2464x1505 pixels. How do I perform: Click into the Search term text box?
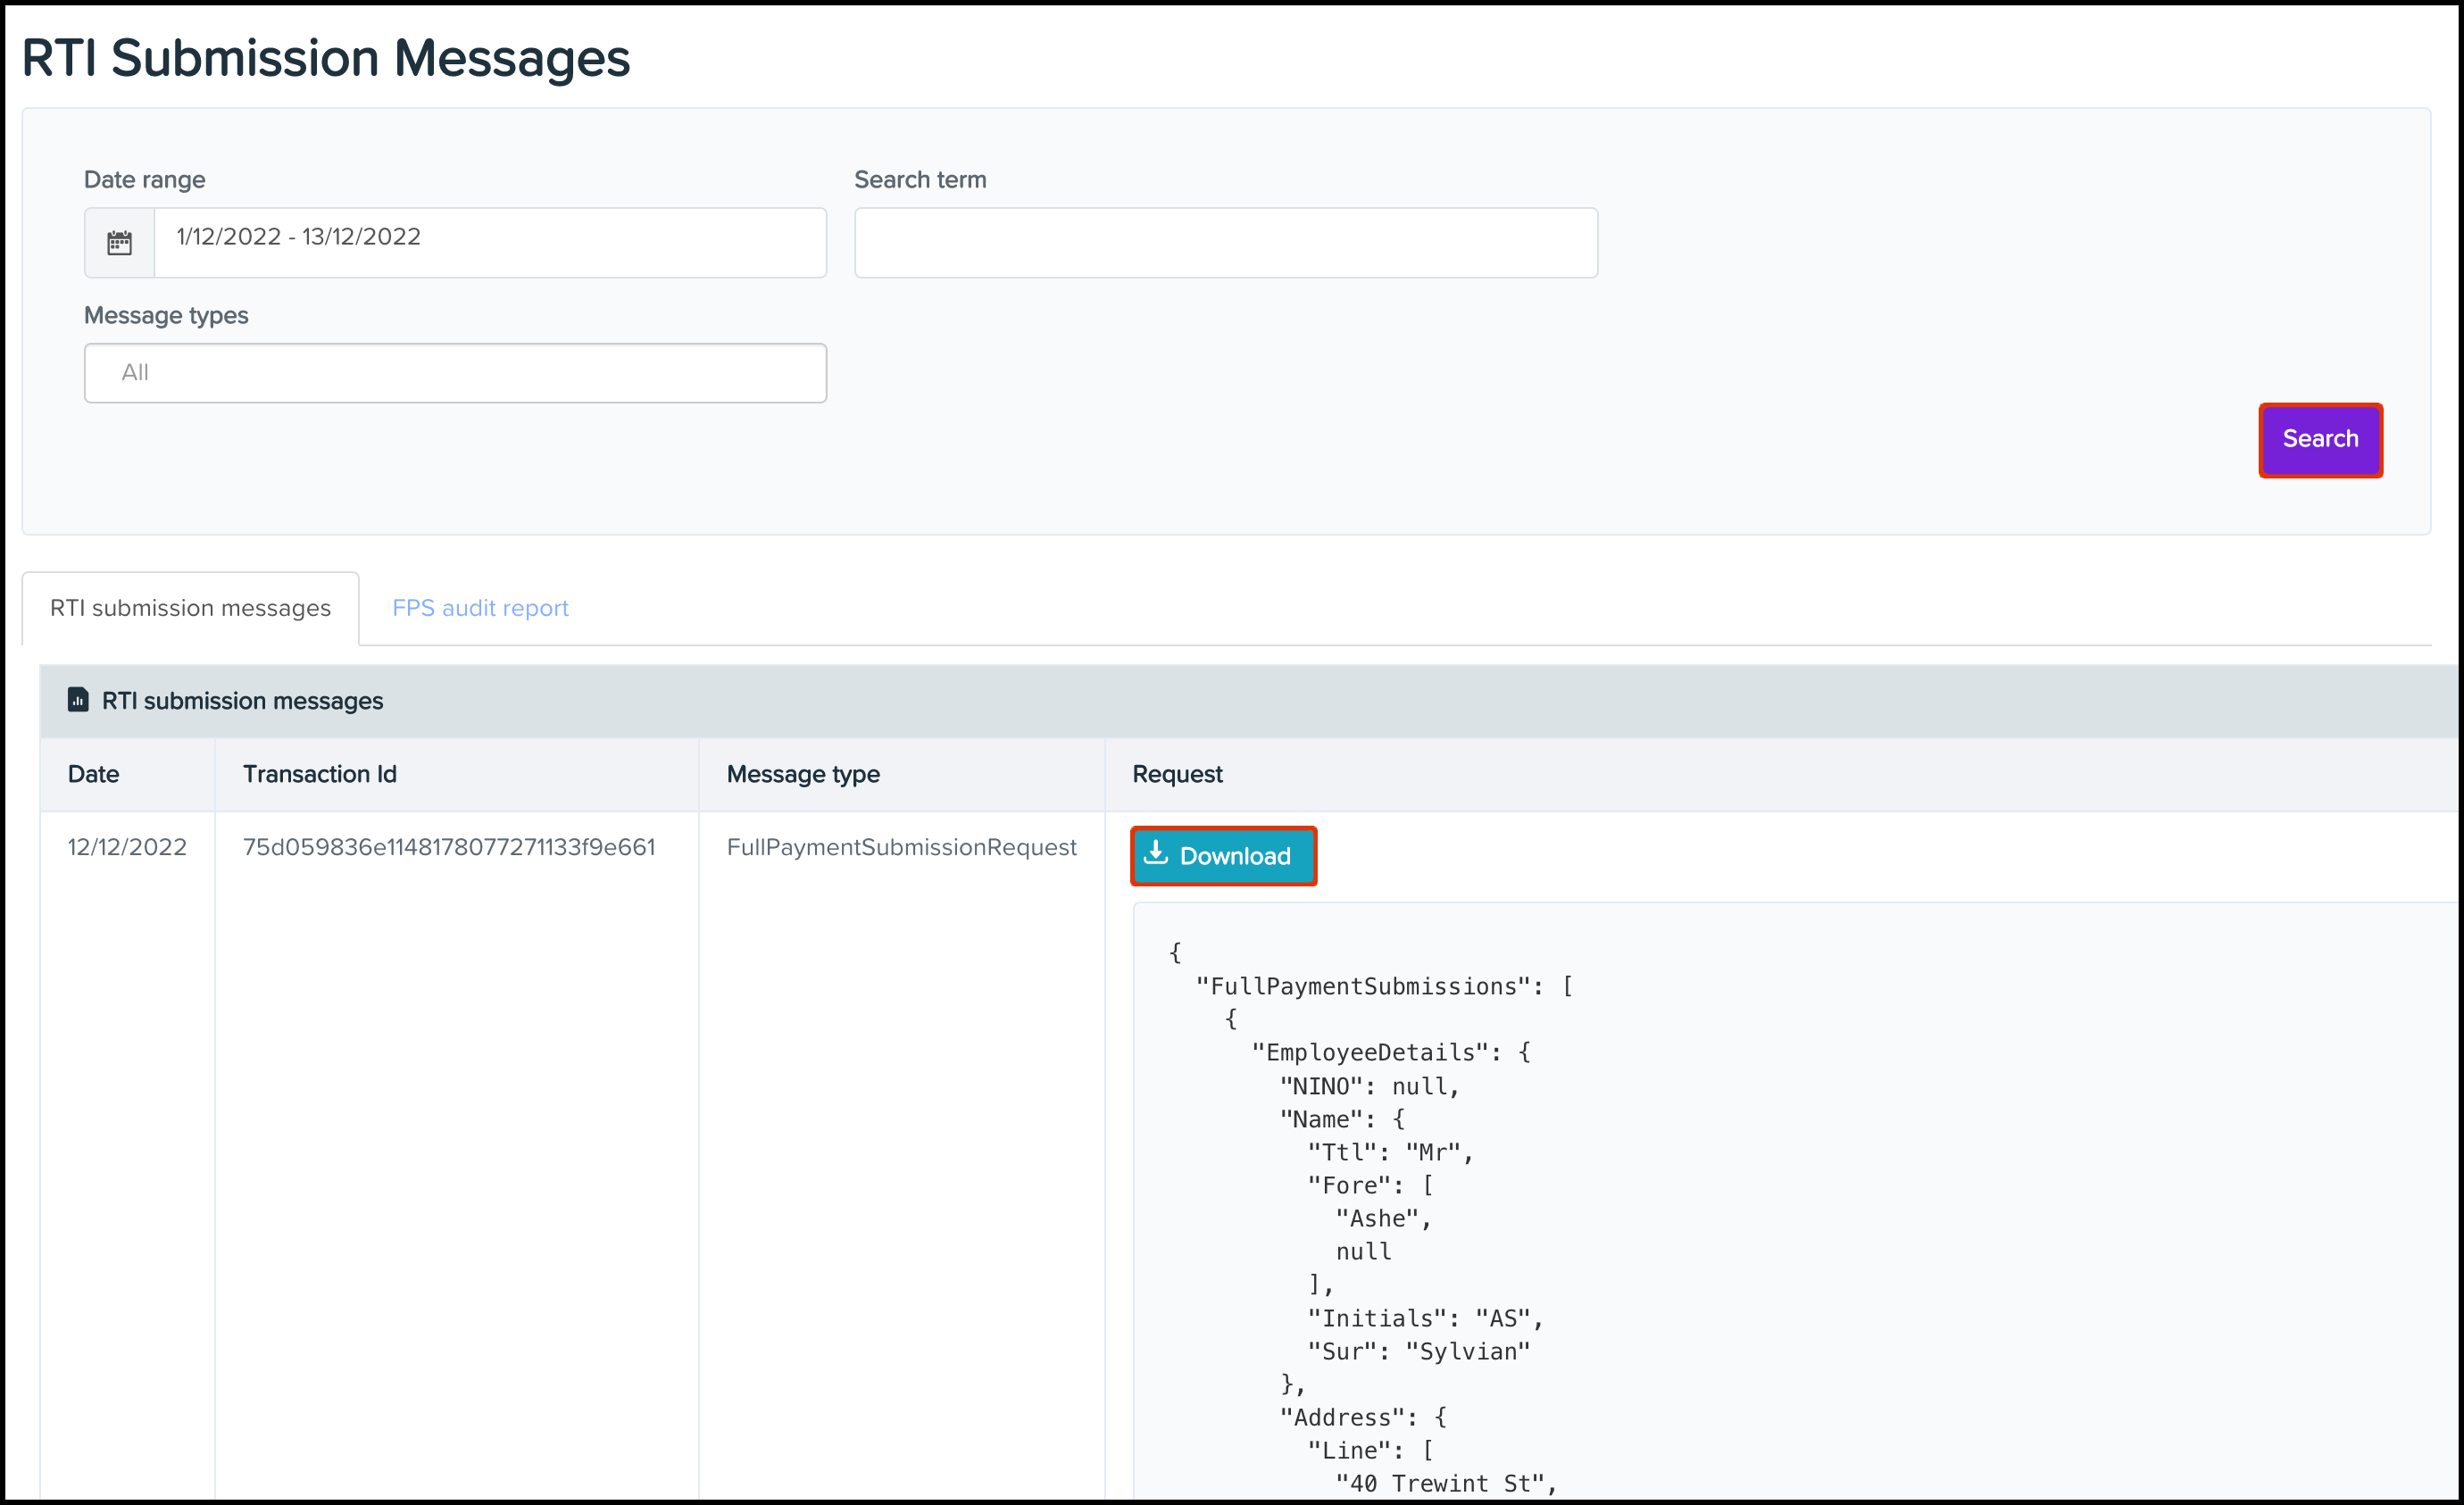click(1225, 243)
